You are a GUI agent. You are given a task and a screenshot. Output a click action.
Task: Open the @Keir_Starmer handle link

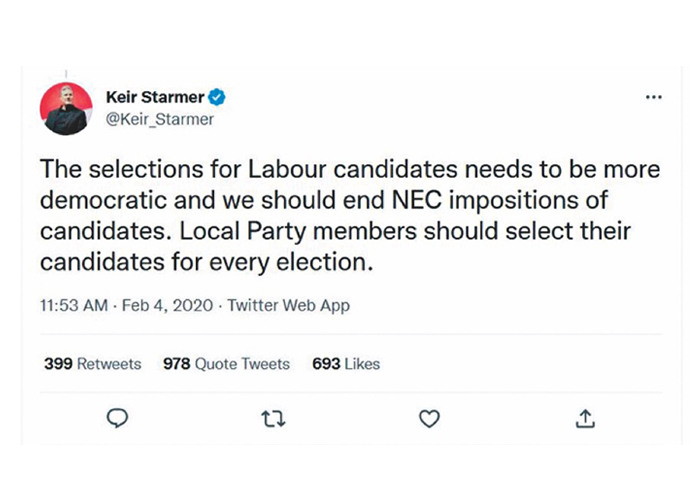(x=159, y=119)
